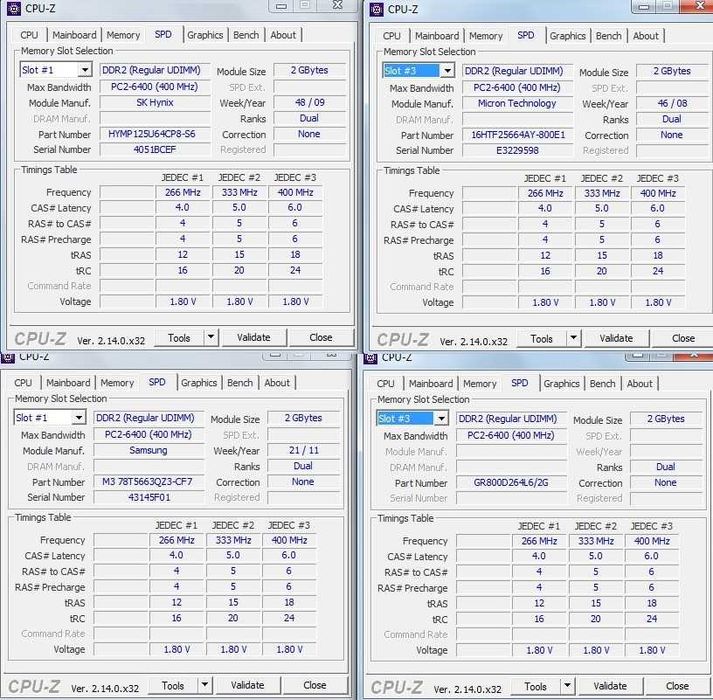
Task: Open the Memory tab in the Micron window
Action: click(486, 36)
